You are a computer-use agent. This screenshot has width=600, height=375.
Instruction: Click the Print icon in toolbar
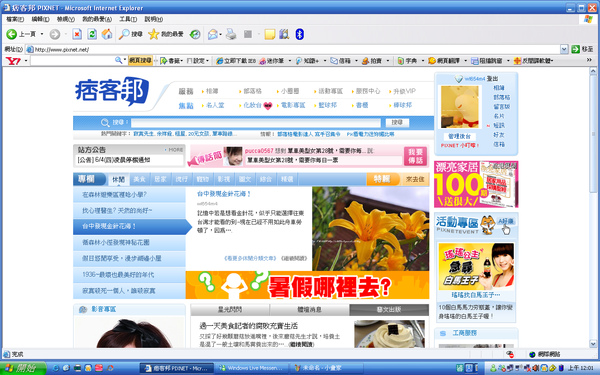coord(231,34)
